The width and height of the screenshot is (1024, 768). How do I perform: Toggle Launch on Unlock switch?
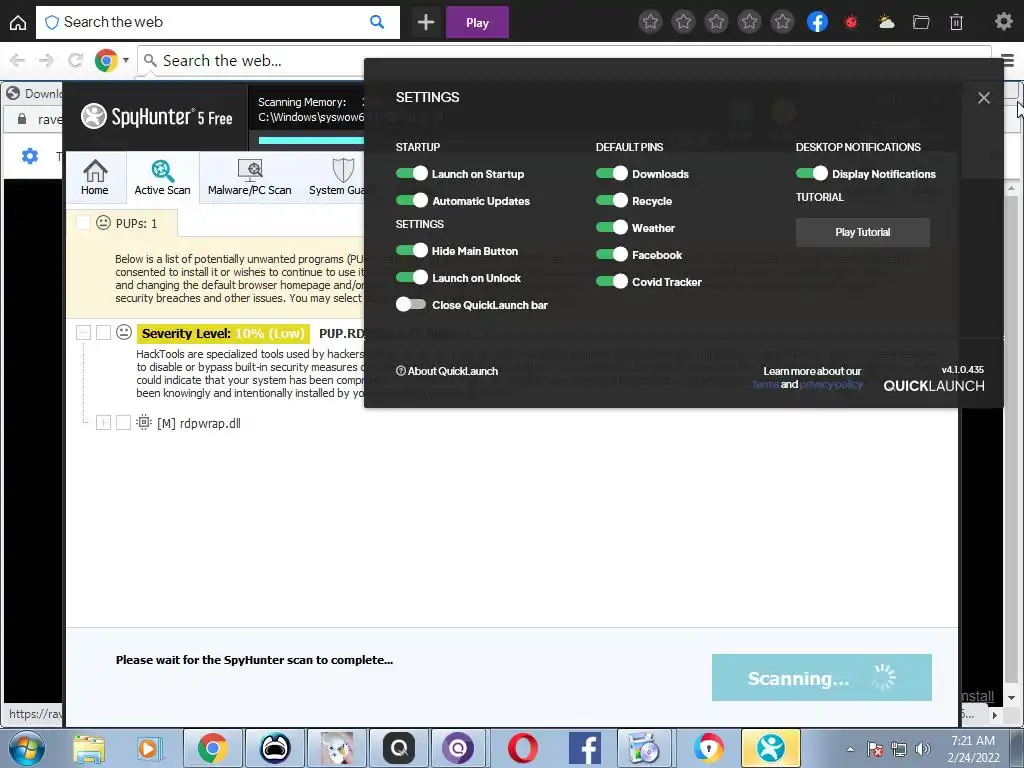click(411, 278)
